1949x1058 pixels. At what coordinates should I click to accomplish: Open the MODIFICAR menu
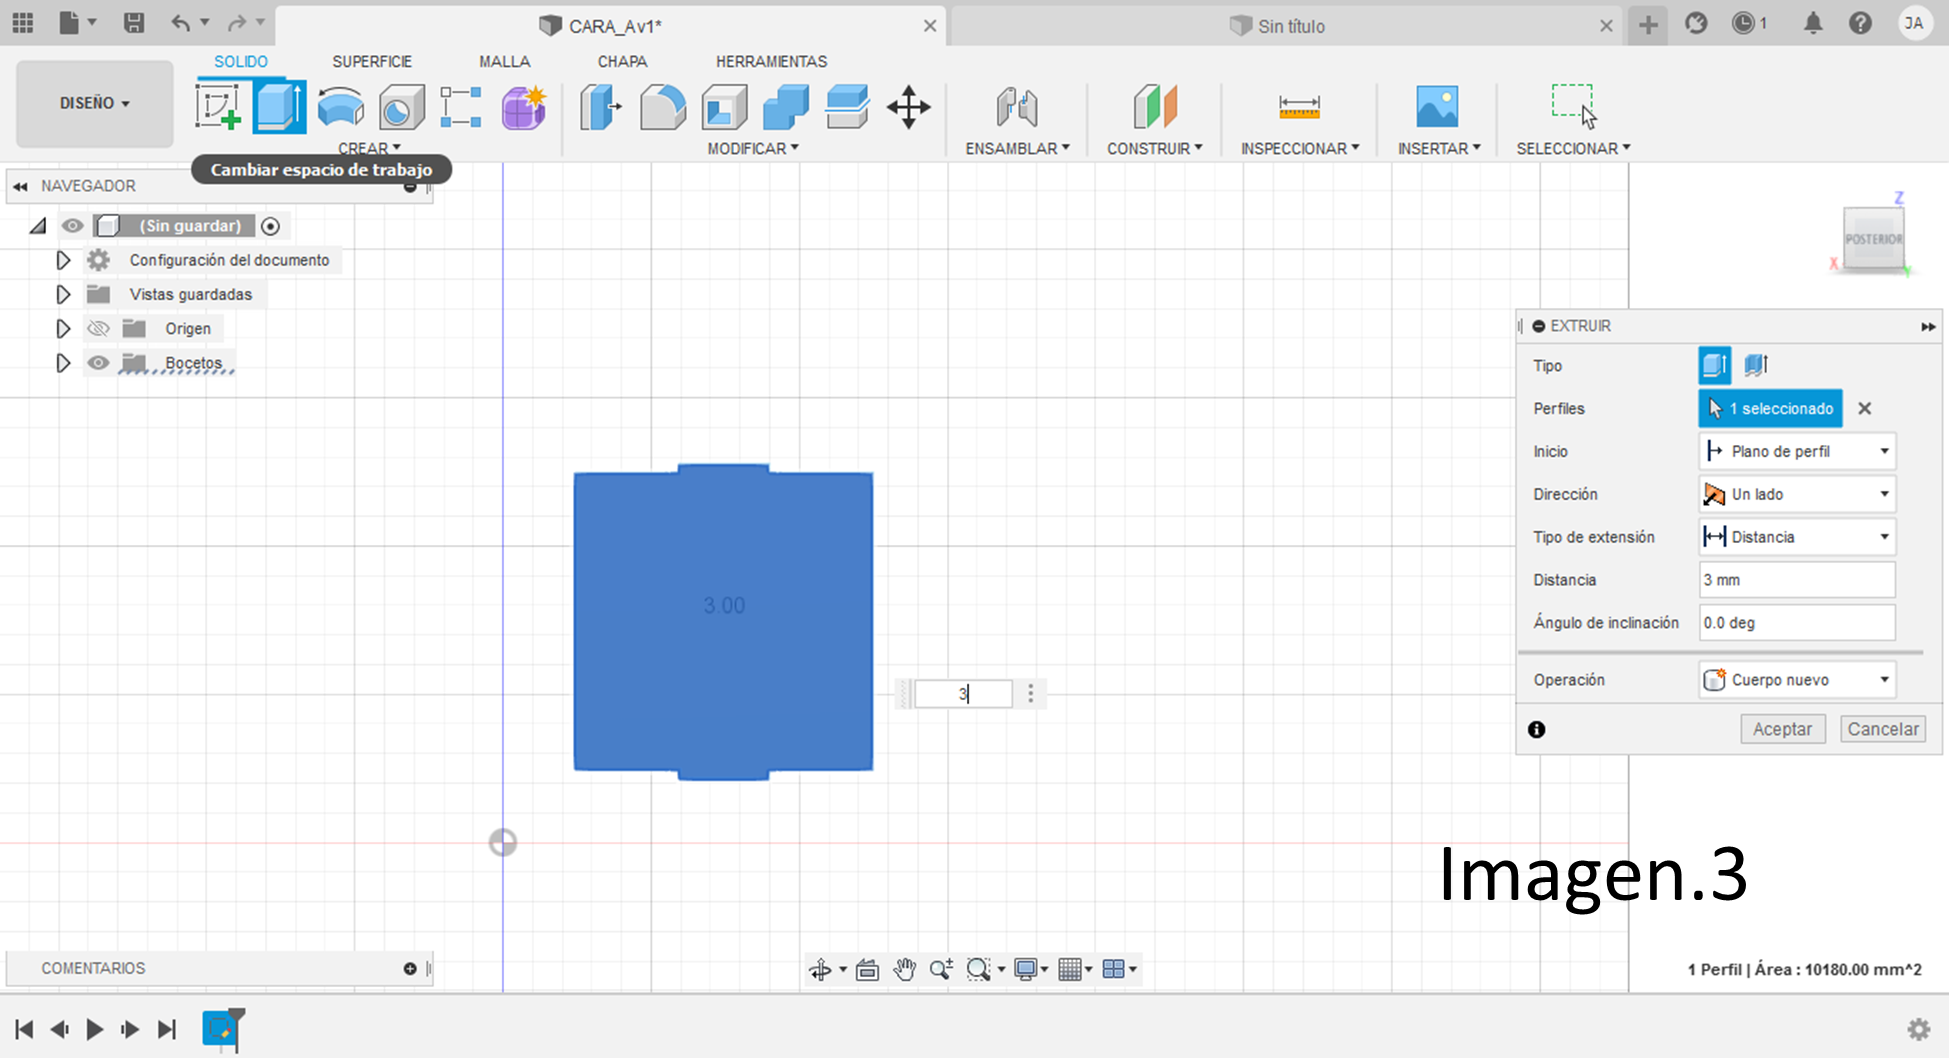753,148
